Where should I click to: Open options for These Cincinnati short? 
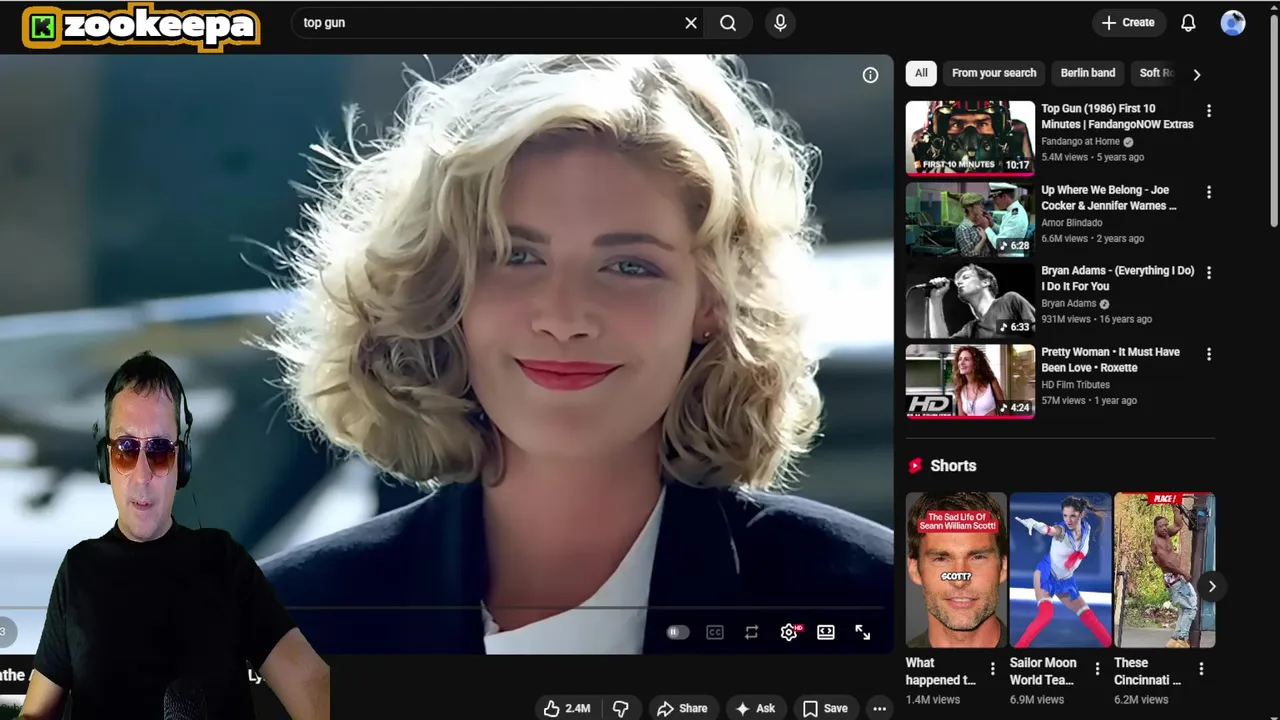[x=1200, y=669]
